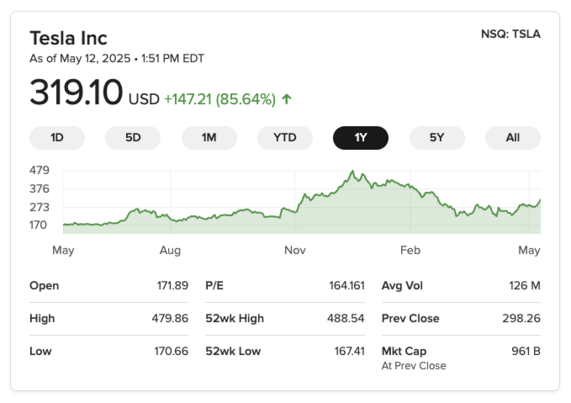Click the 52wk Low row label
Screen dimensions: 571x403
coord(233,351)
